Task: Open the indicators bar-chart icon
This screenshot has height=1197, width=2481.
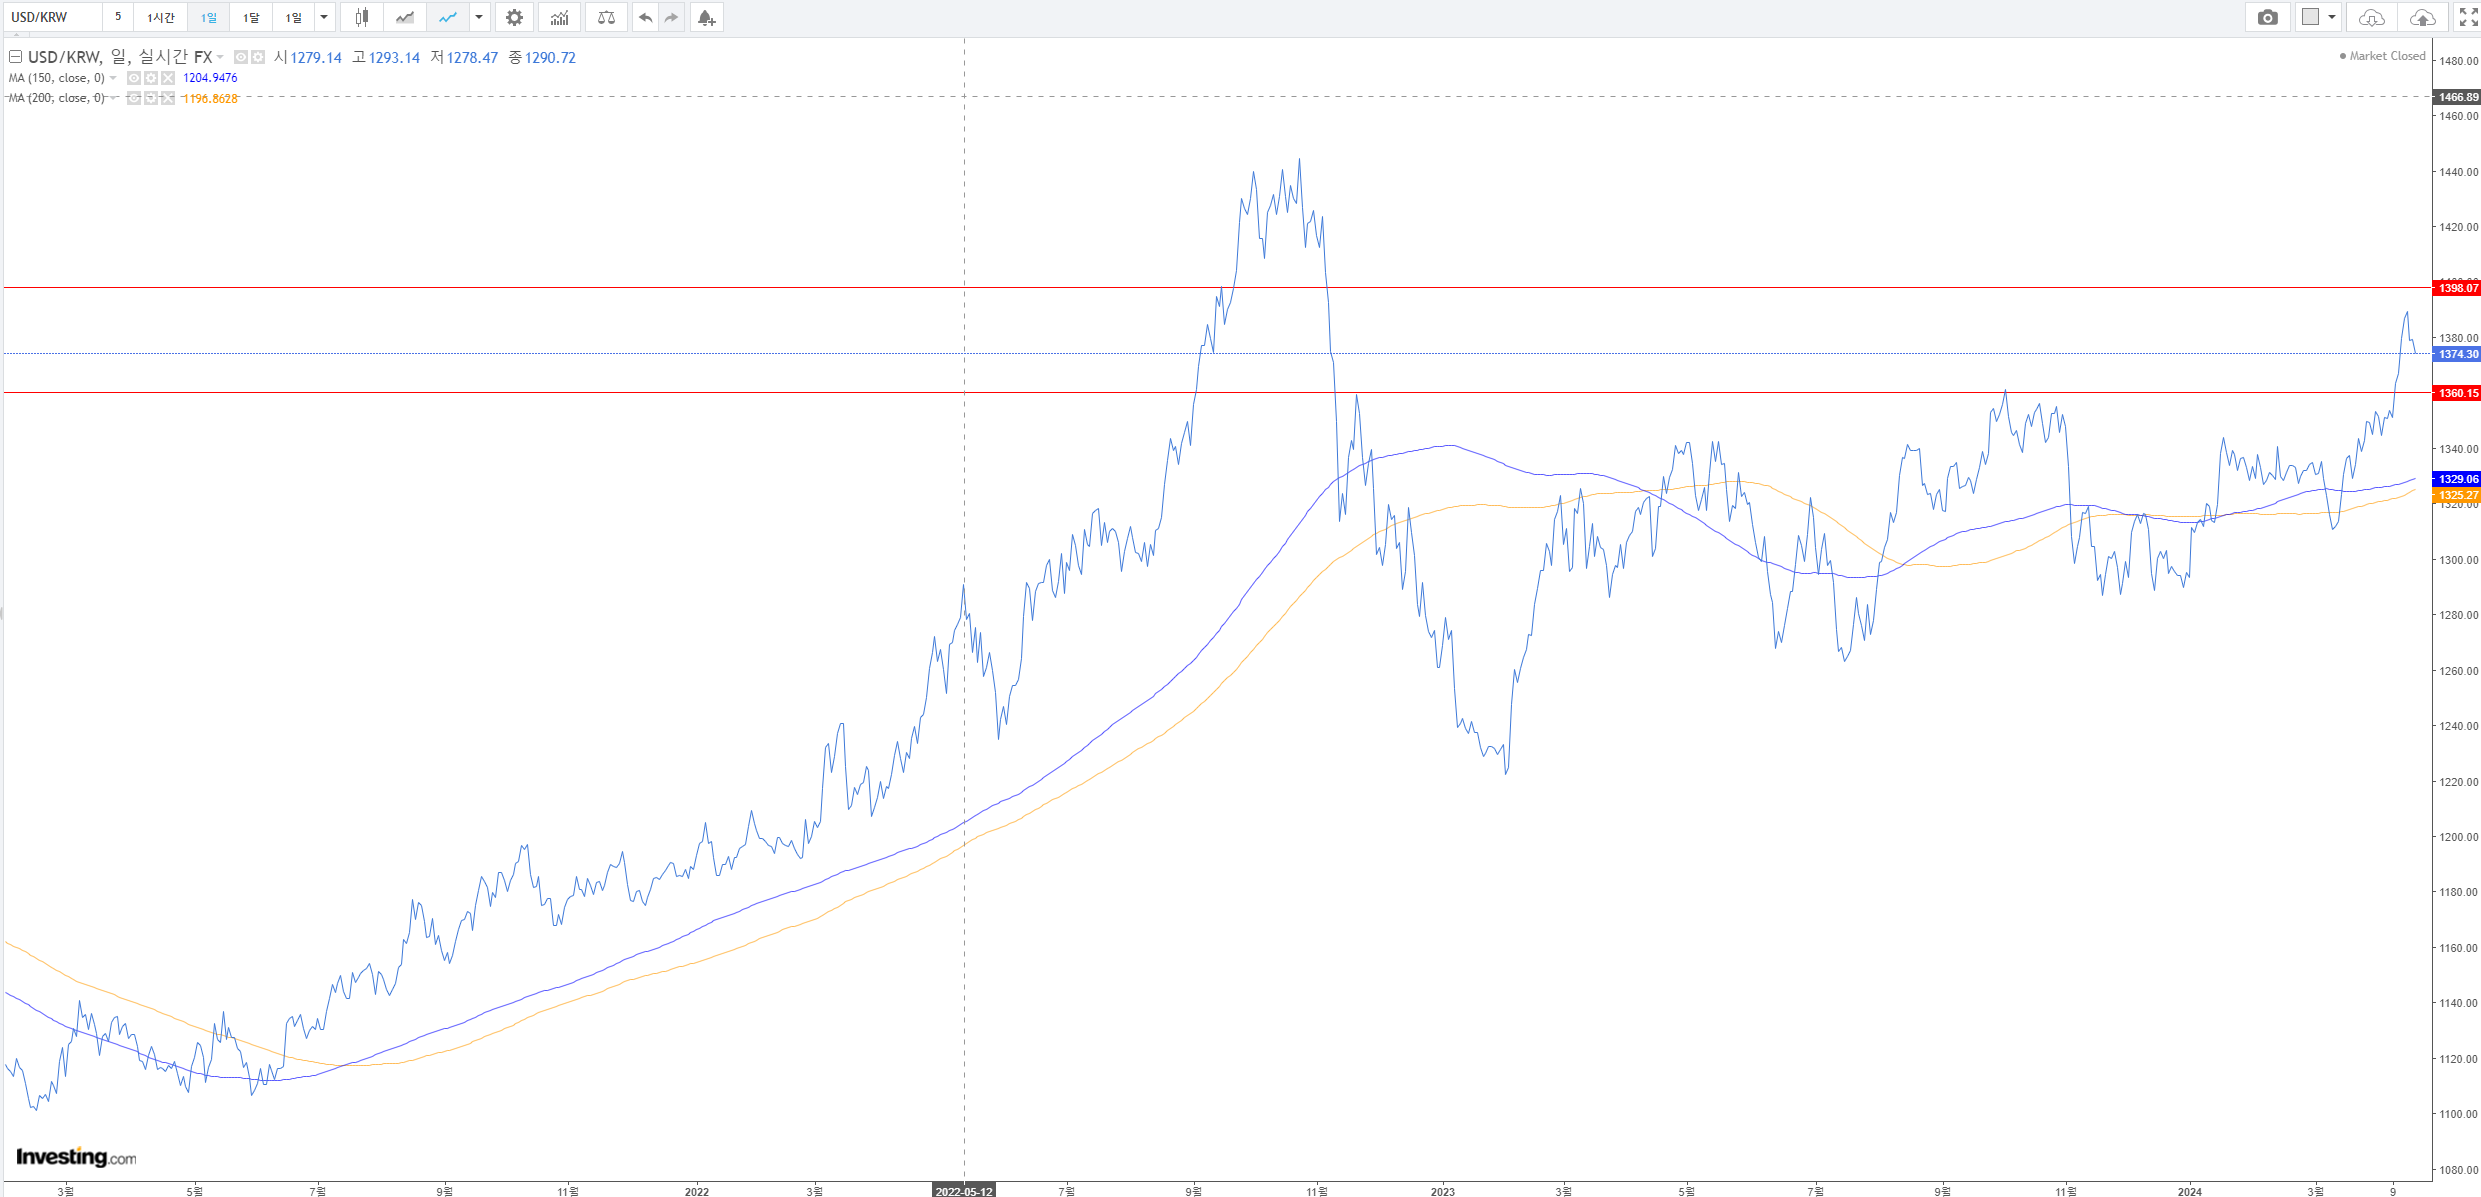Action: (559, 17)
